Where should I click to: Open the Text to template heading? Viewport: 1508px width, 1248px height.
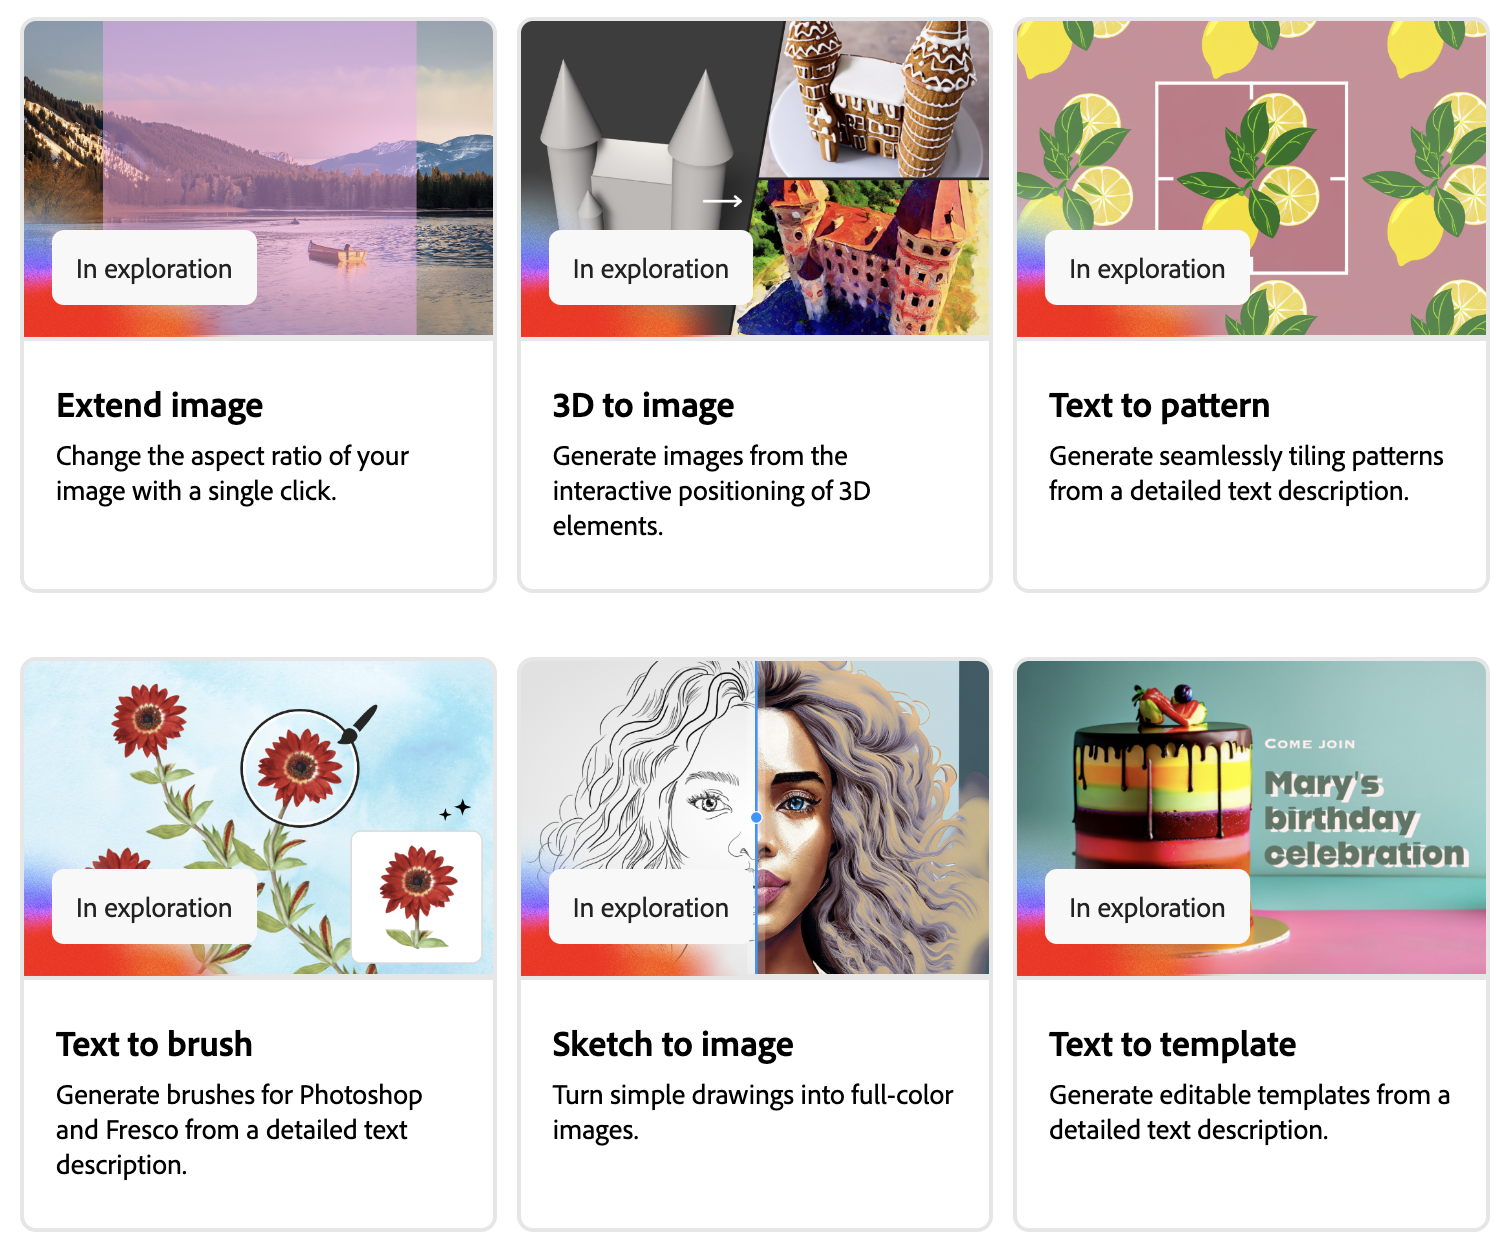click(x=1172, y=1044)
